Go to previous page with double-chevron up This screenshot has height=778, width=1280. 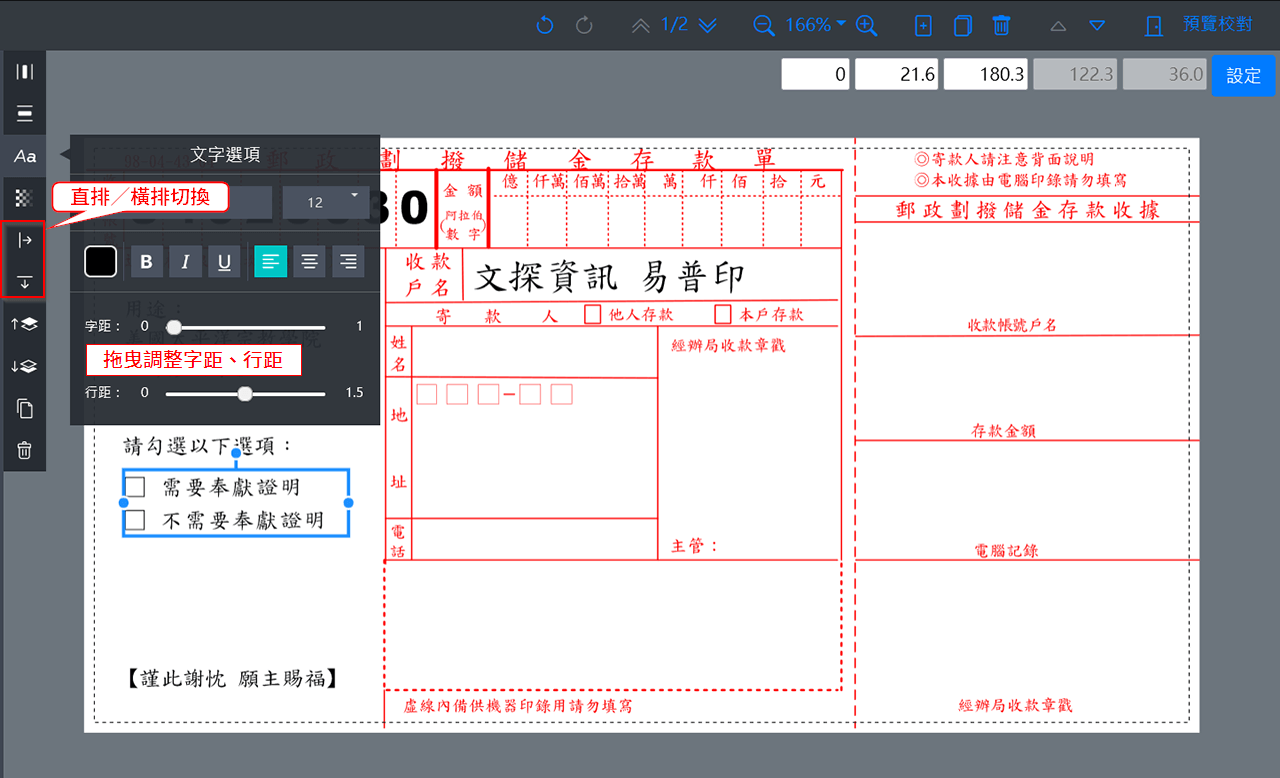tap(641, 25)
